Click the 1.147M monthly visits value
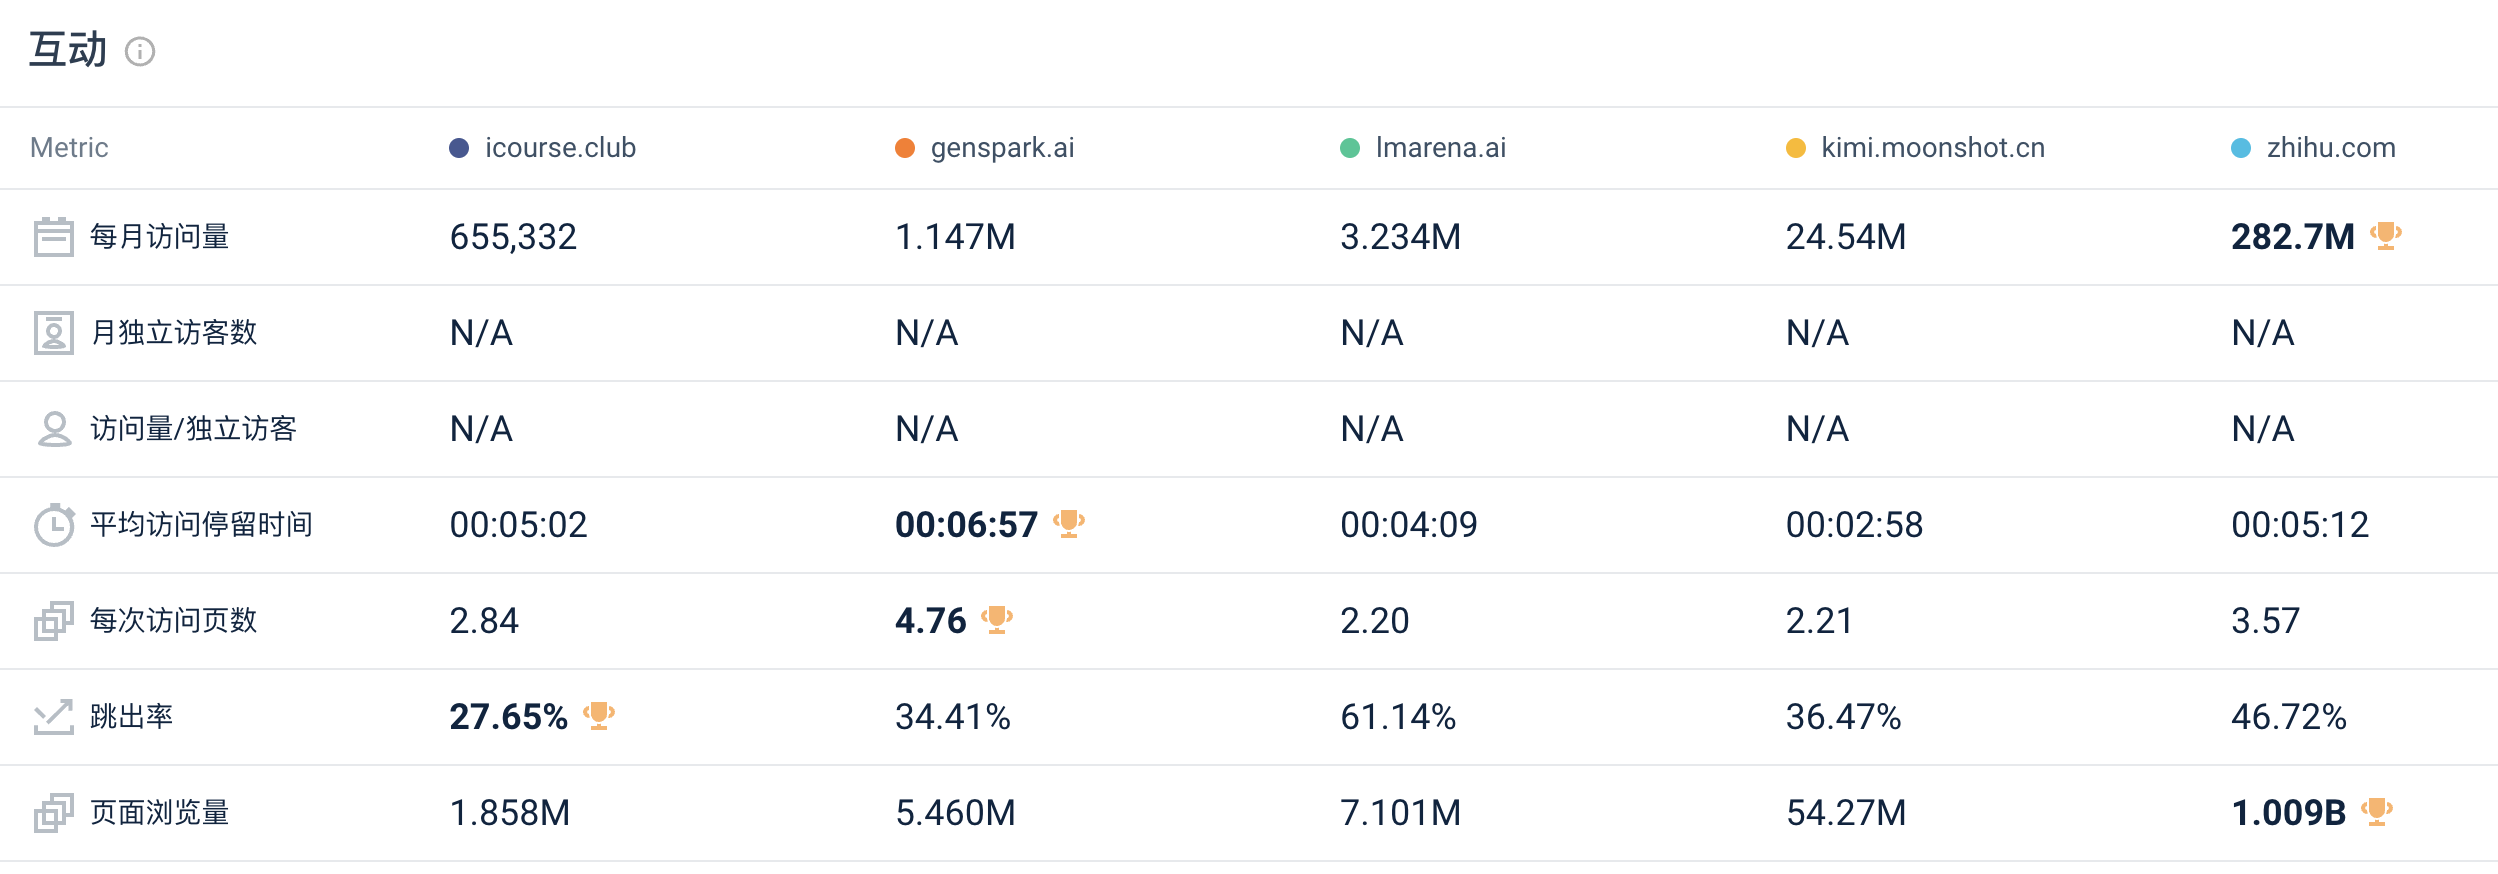The width and height of the screenshot is (2498, 874). click(955, 237)
